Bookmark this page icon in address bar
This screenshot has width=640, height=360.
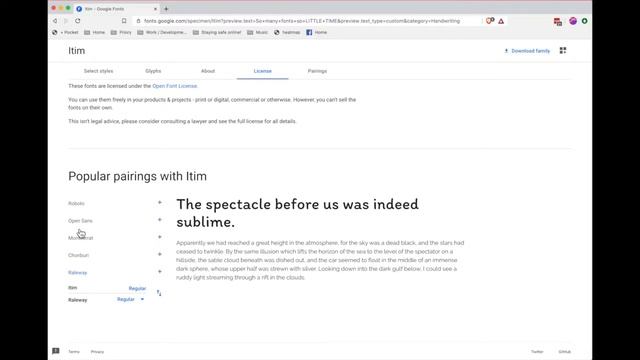124,21
